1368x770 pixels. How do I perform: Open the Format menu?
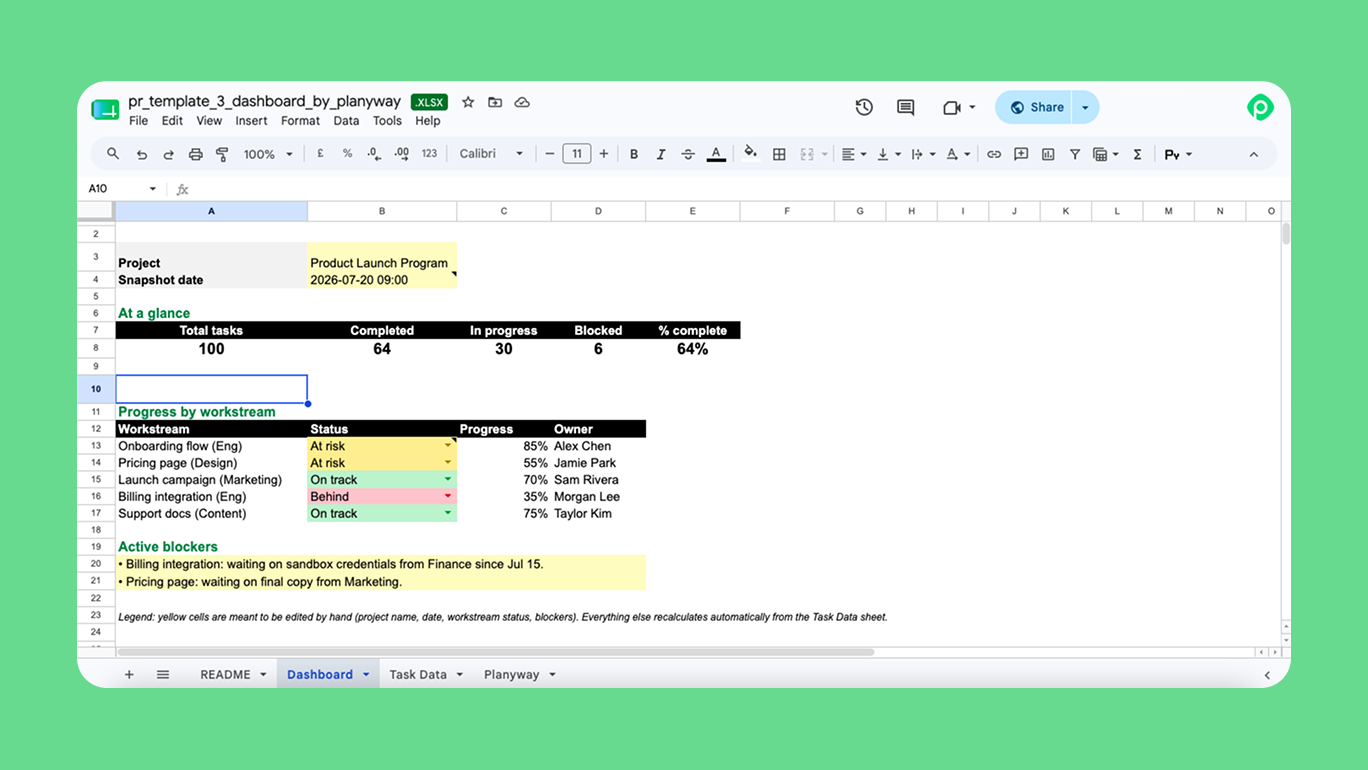tap(300, 121)
